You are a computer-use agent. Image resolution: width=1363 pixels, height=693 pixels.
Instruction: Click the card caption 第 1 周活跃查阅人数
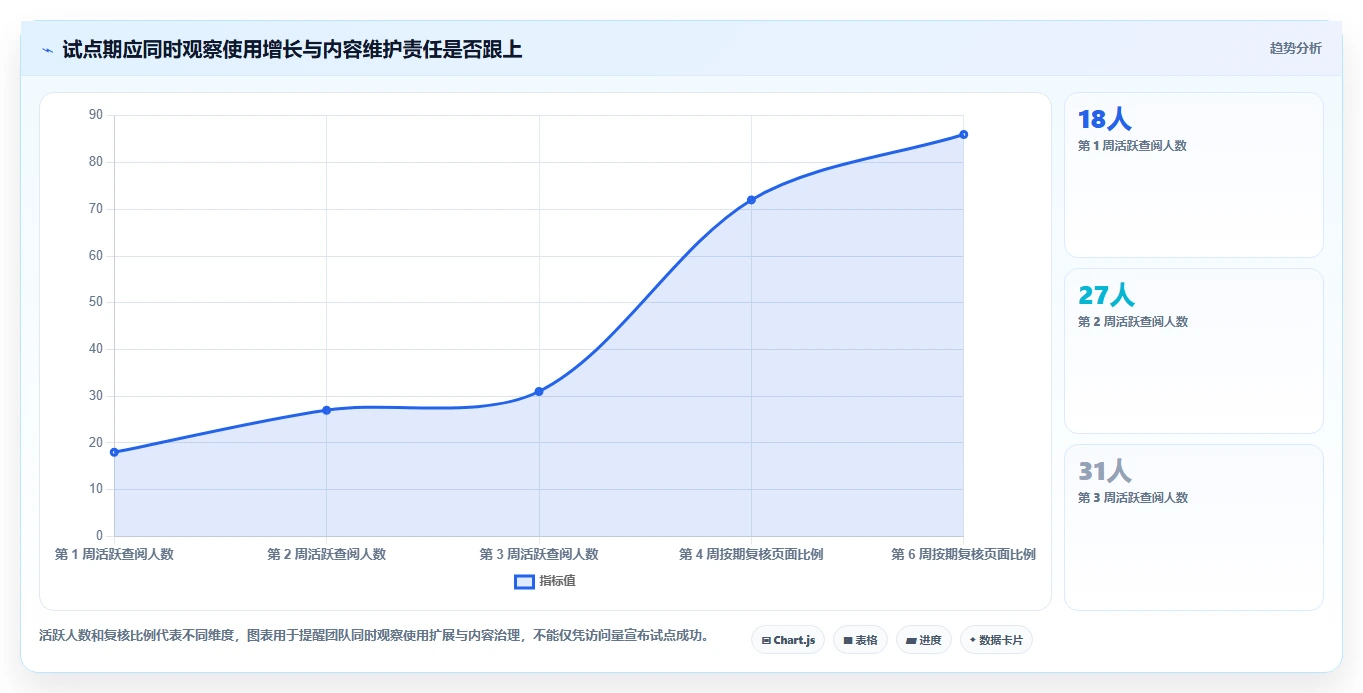pos(1132,146)
